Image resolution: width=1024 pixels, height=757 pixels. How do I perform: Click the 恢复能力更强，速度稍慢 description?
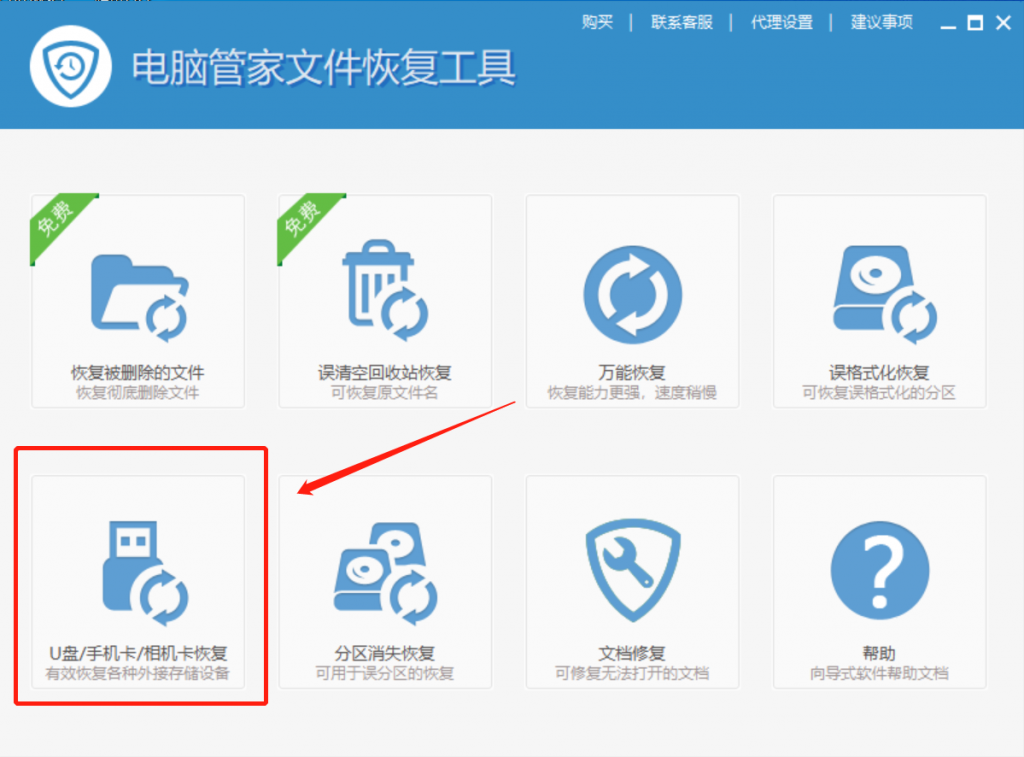tap(632, 393)
